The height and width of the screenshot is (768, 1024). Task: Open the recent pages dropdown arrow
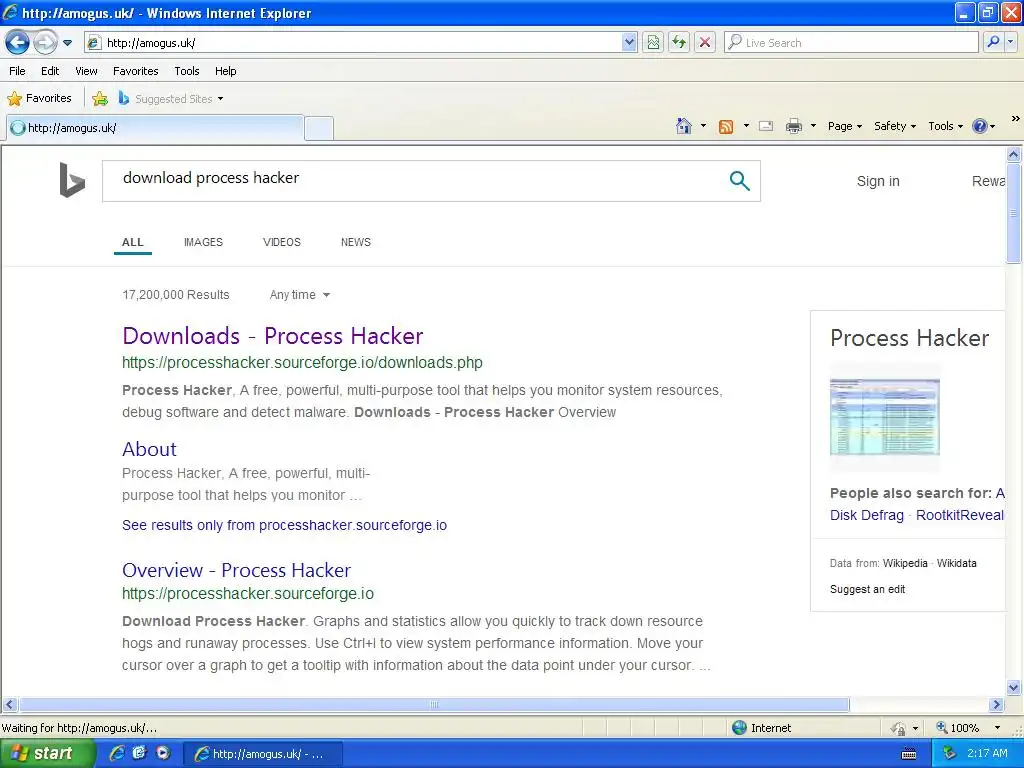(x=67, y=43)
